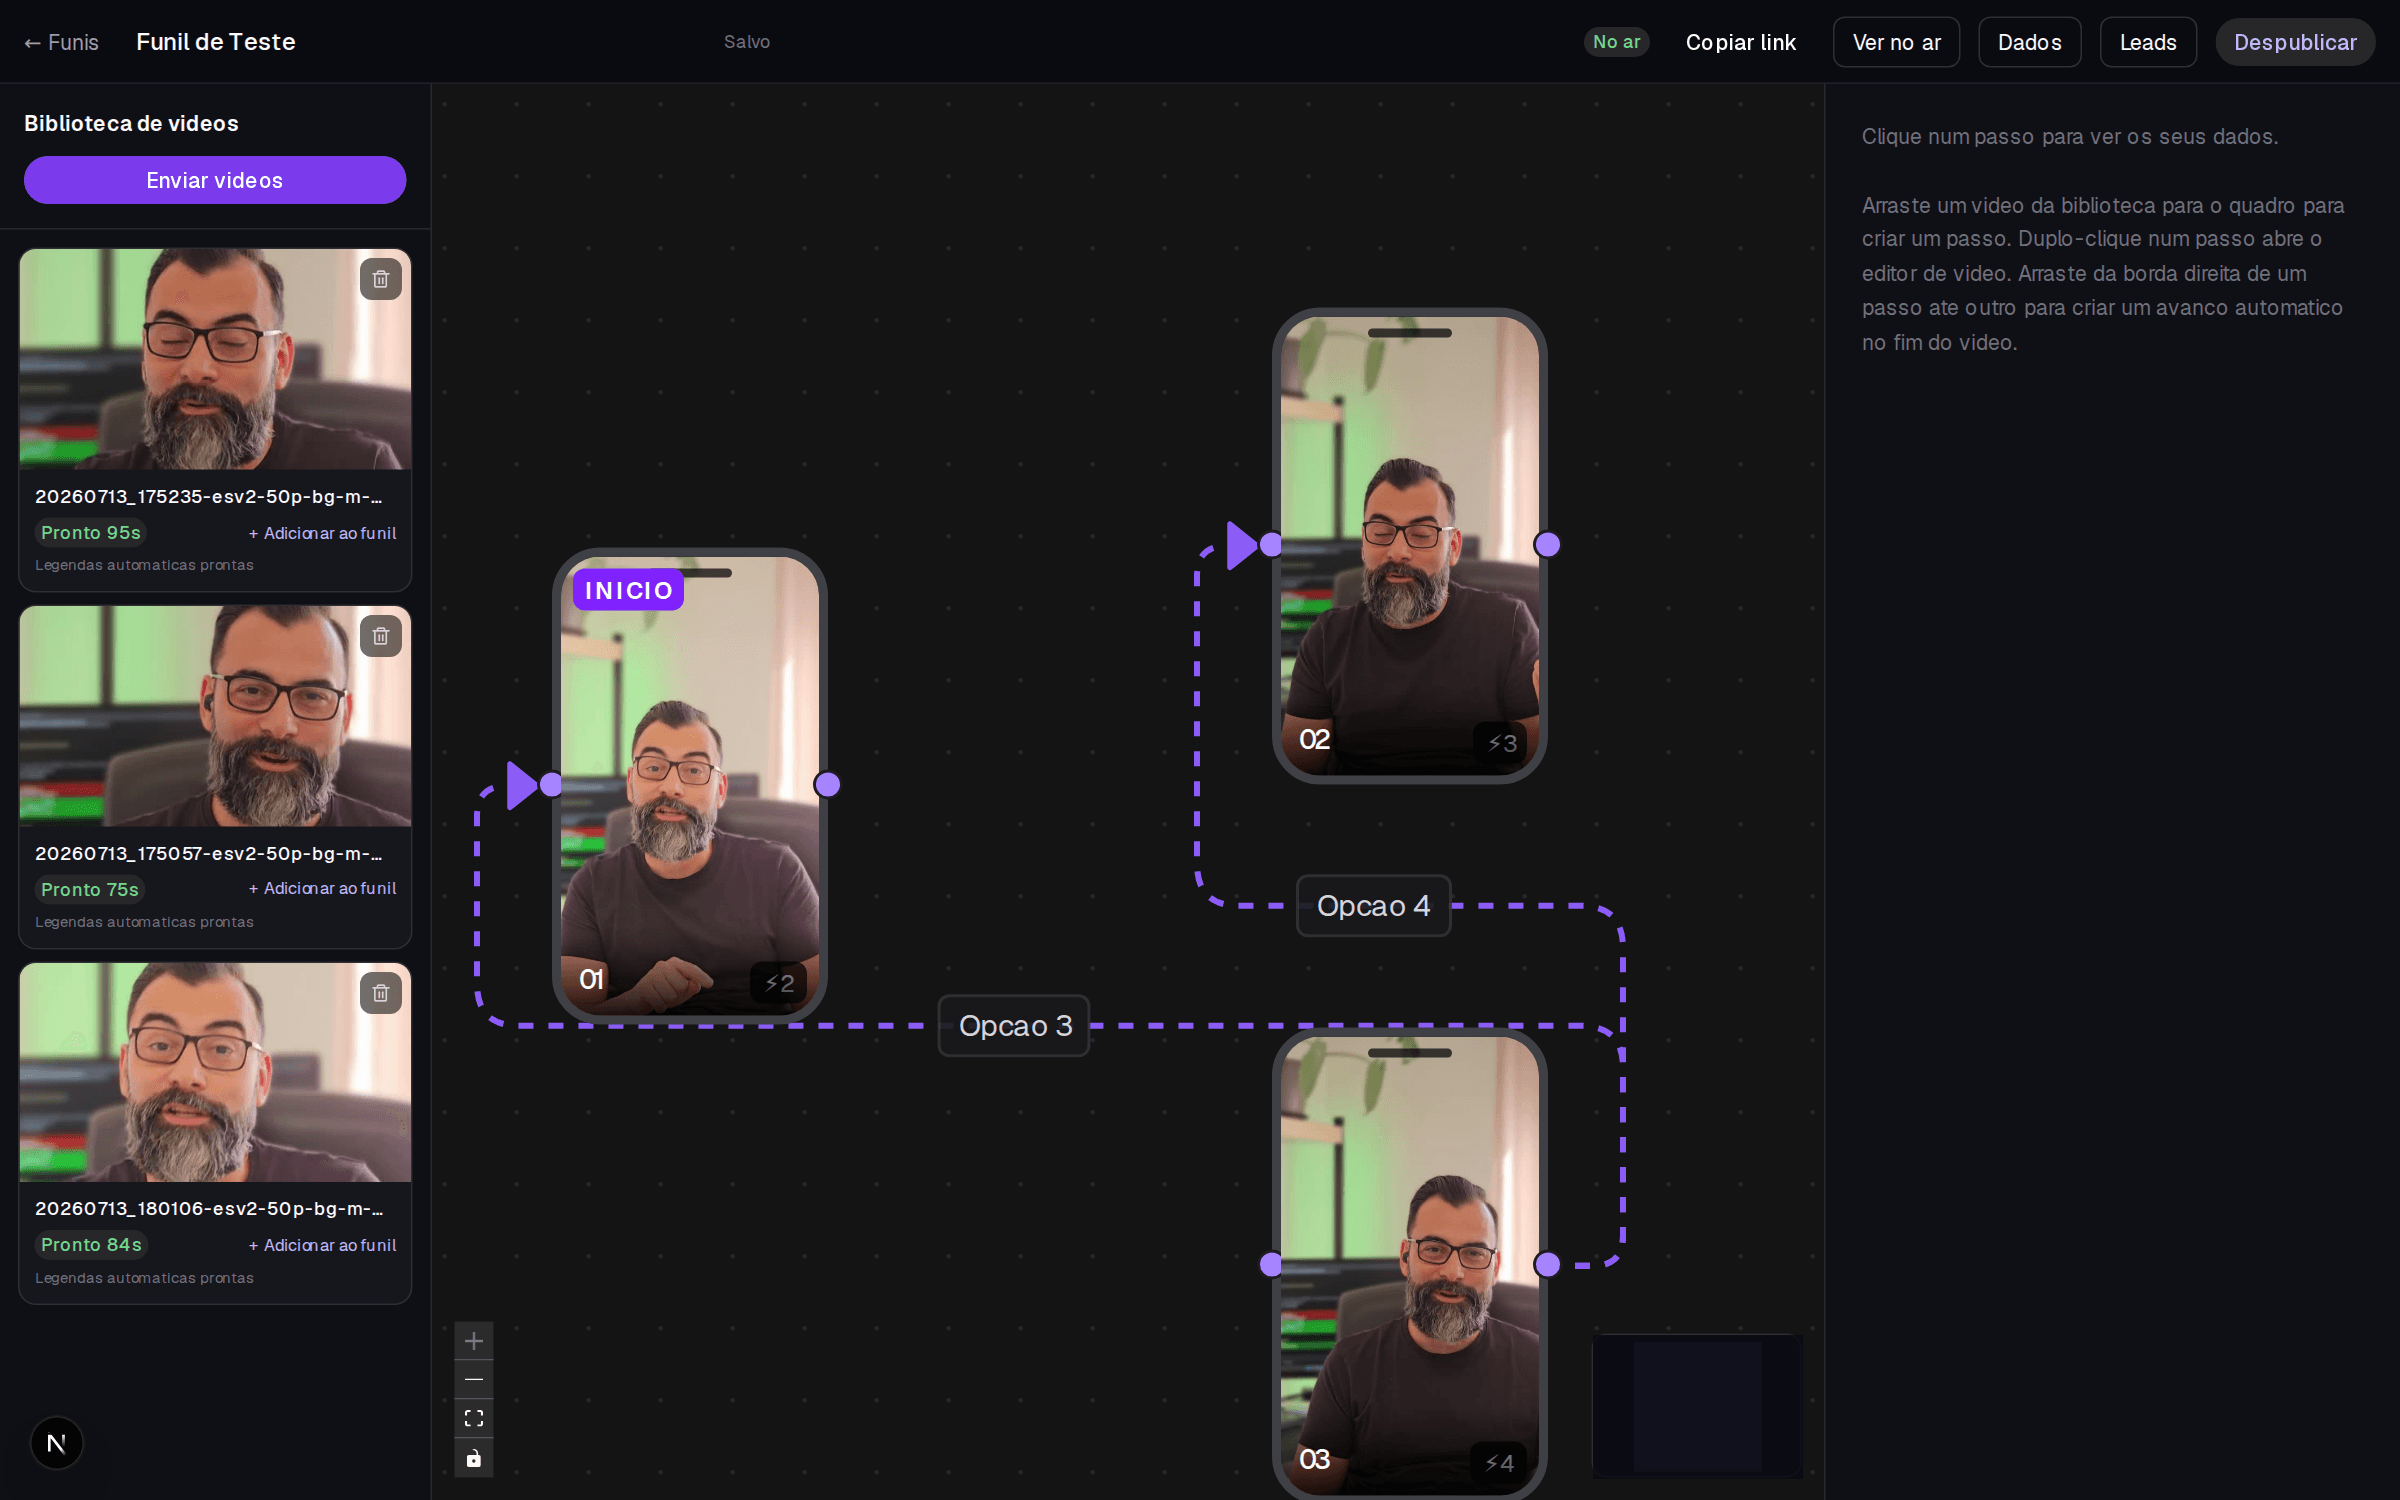Viewport: 2400px width, 1500px height.
Task: Delete the 20260713_180106 video with trash icon
Action: point(381,993)
